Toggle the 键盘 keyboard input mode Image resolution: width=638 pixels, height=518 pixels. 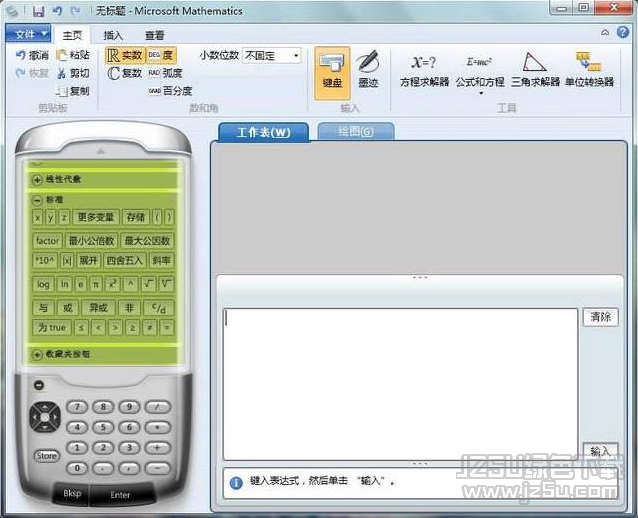click(332, 73)
